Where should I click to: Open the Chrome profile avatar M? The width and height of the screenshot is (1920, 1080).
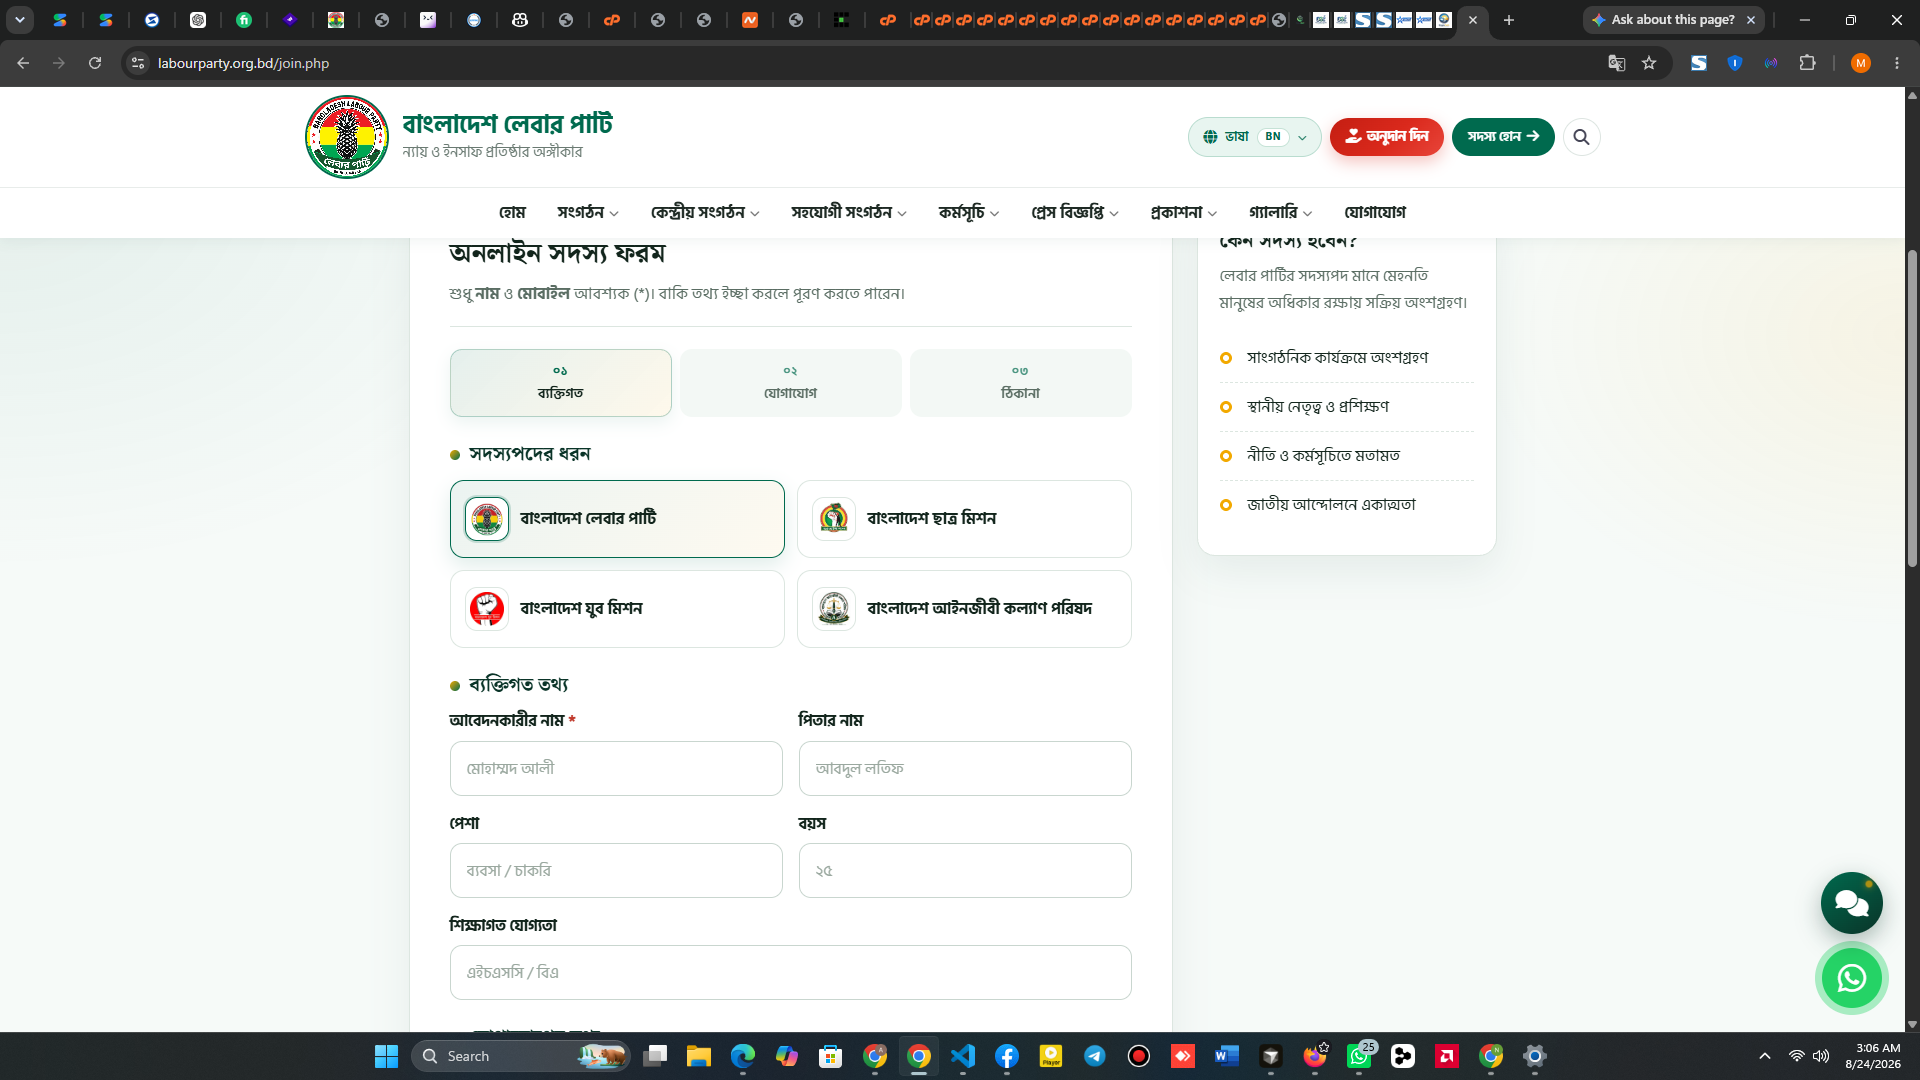(x=1860, y=63)
